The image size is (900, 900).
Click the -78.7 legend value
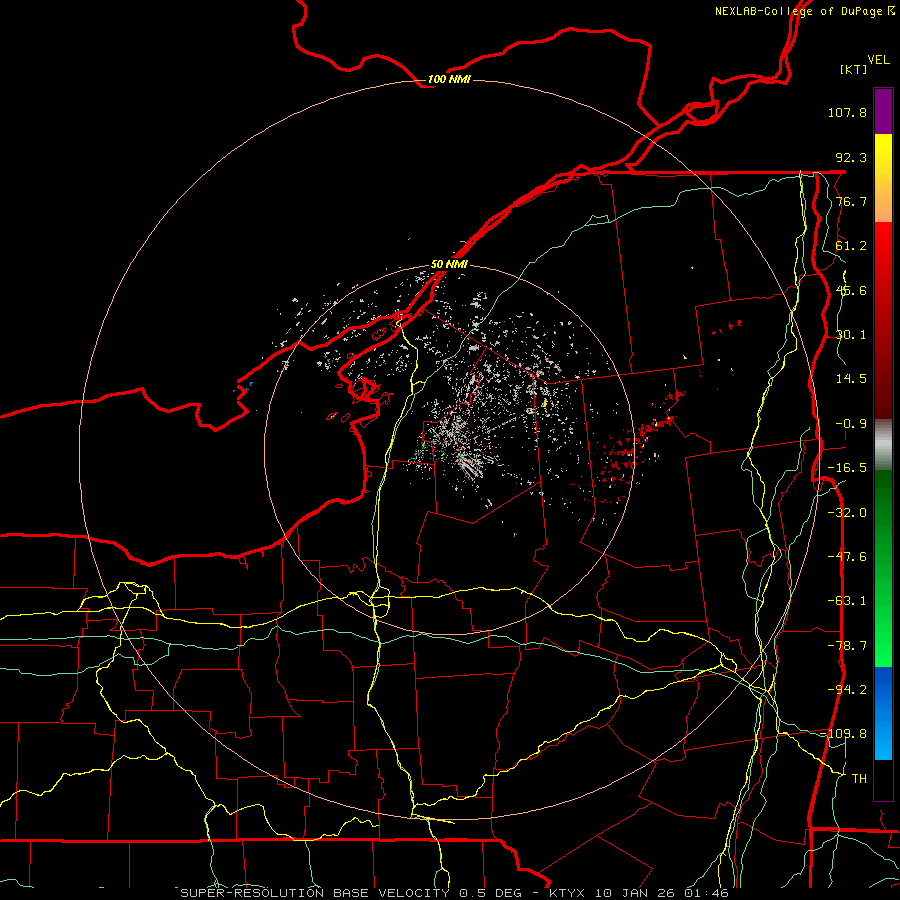pyautogui.click(x=847, y=646)
